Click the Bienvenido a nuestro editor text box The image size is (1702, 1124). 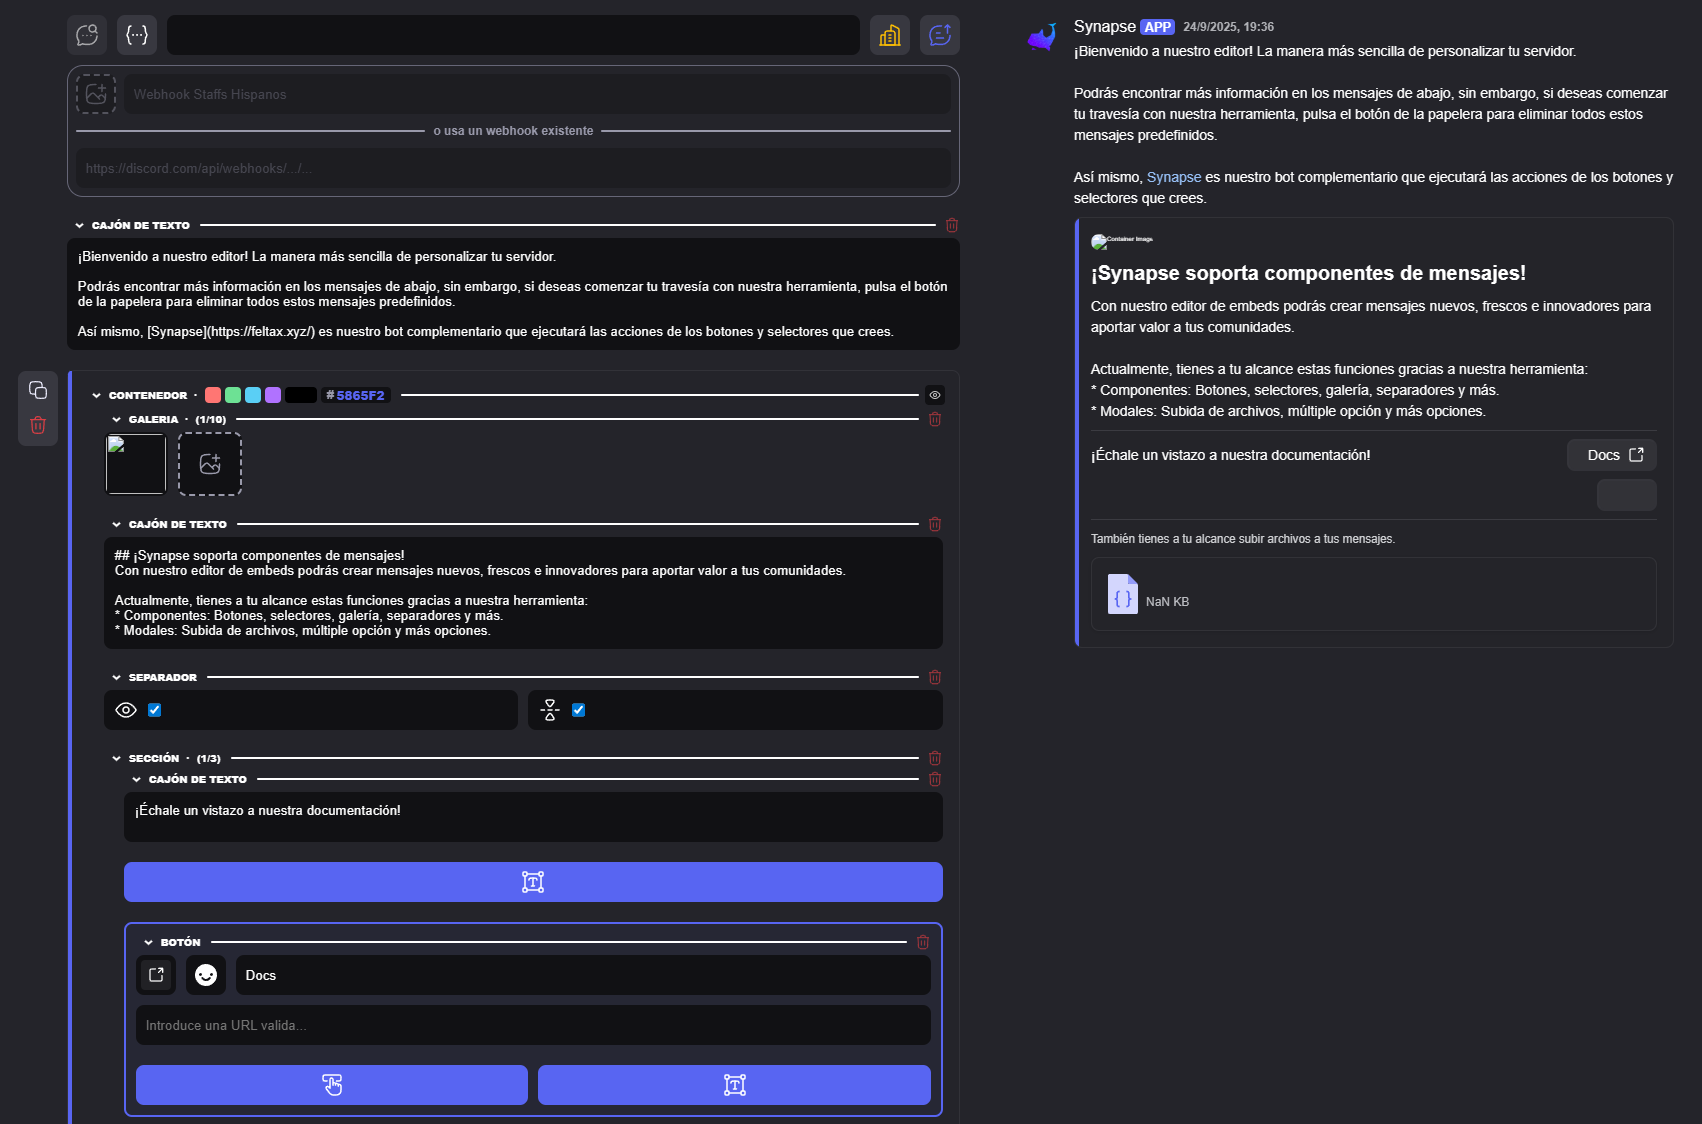pyautogui.click(x=513, y=294)
